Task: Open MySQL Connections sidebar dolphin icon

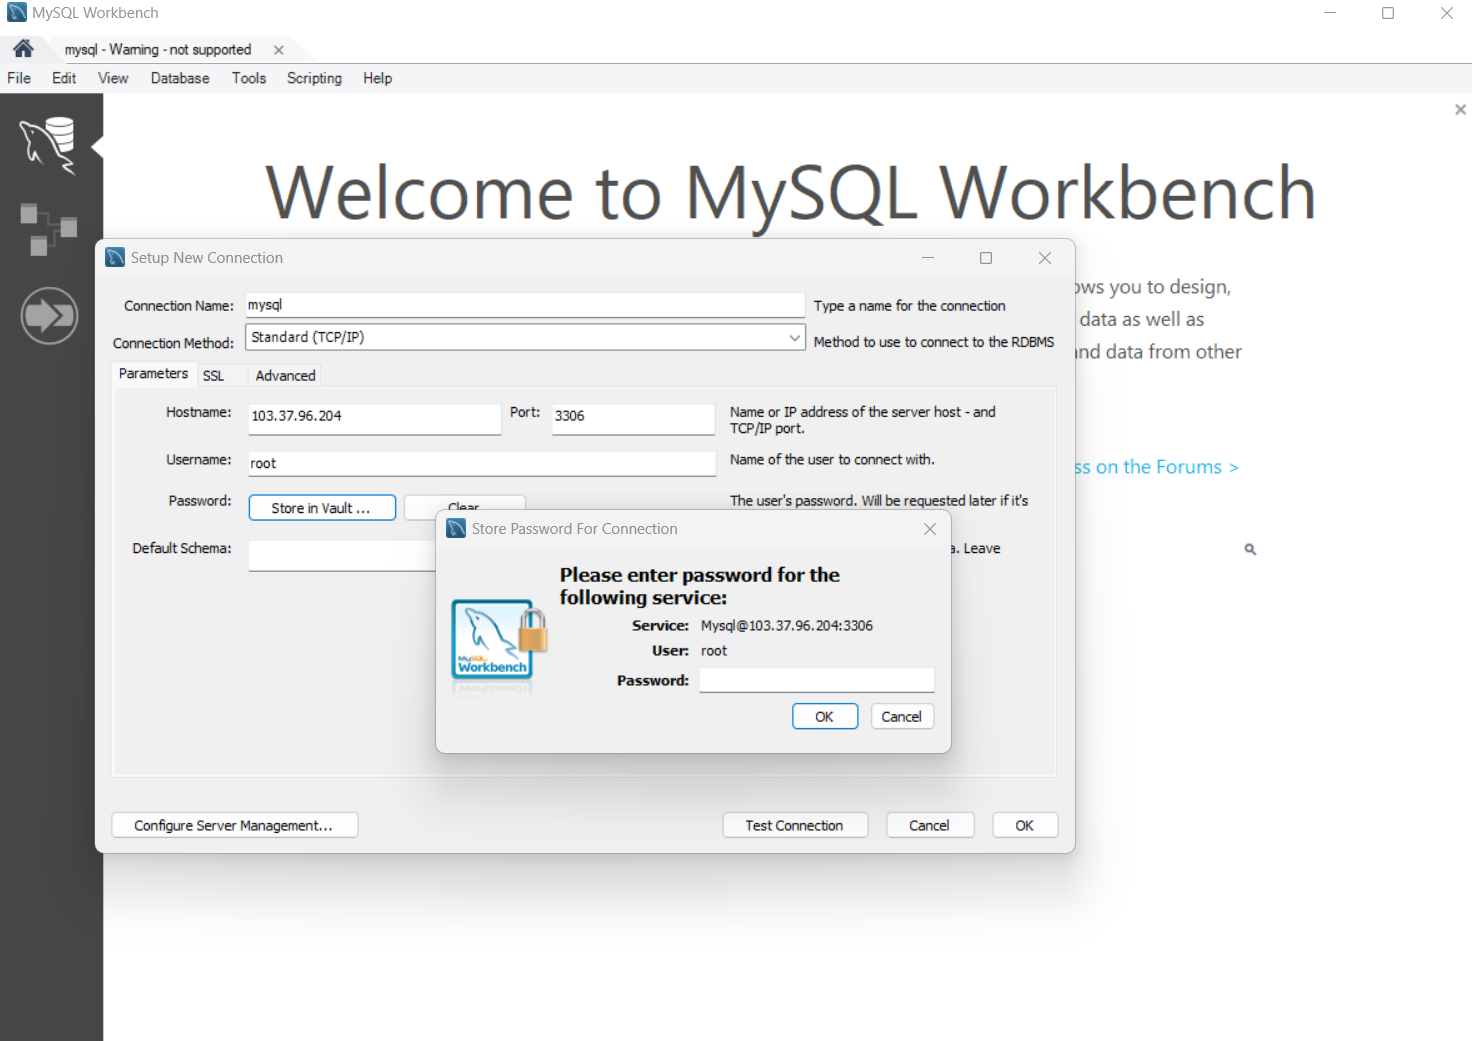Action: pyautogui.click(x=49, y=145)
